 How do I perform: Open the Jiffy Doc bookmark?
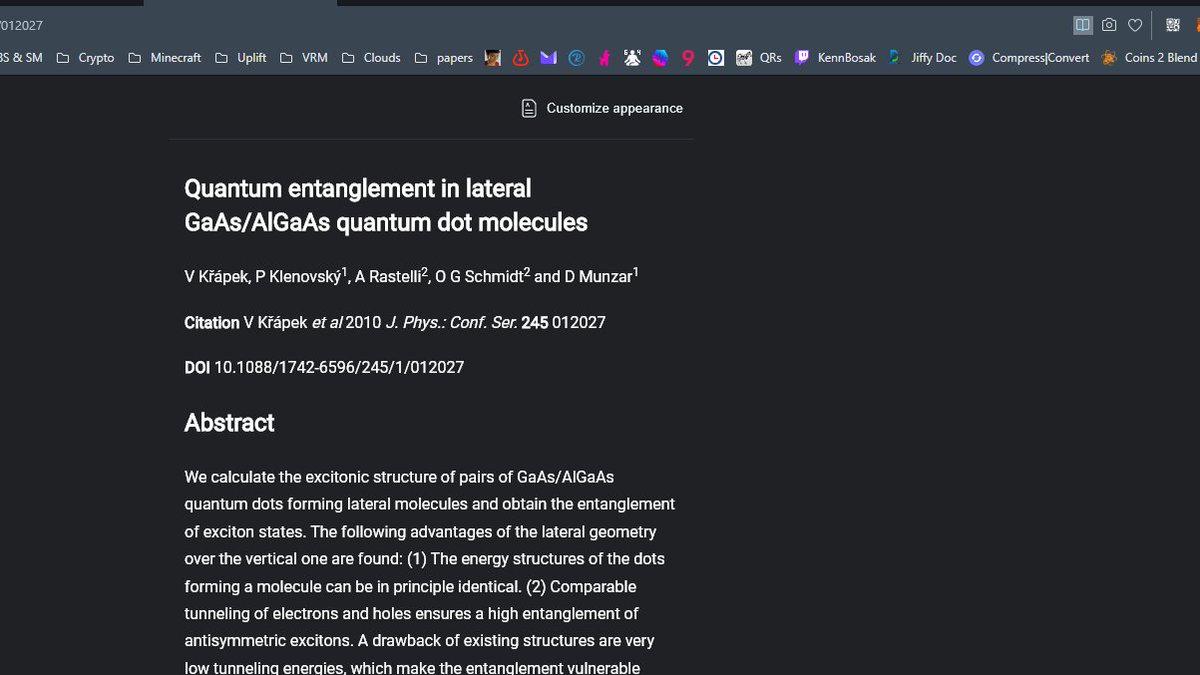[x=927, y=57]
